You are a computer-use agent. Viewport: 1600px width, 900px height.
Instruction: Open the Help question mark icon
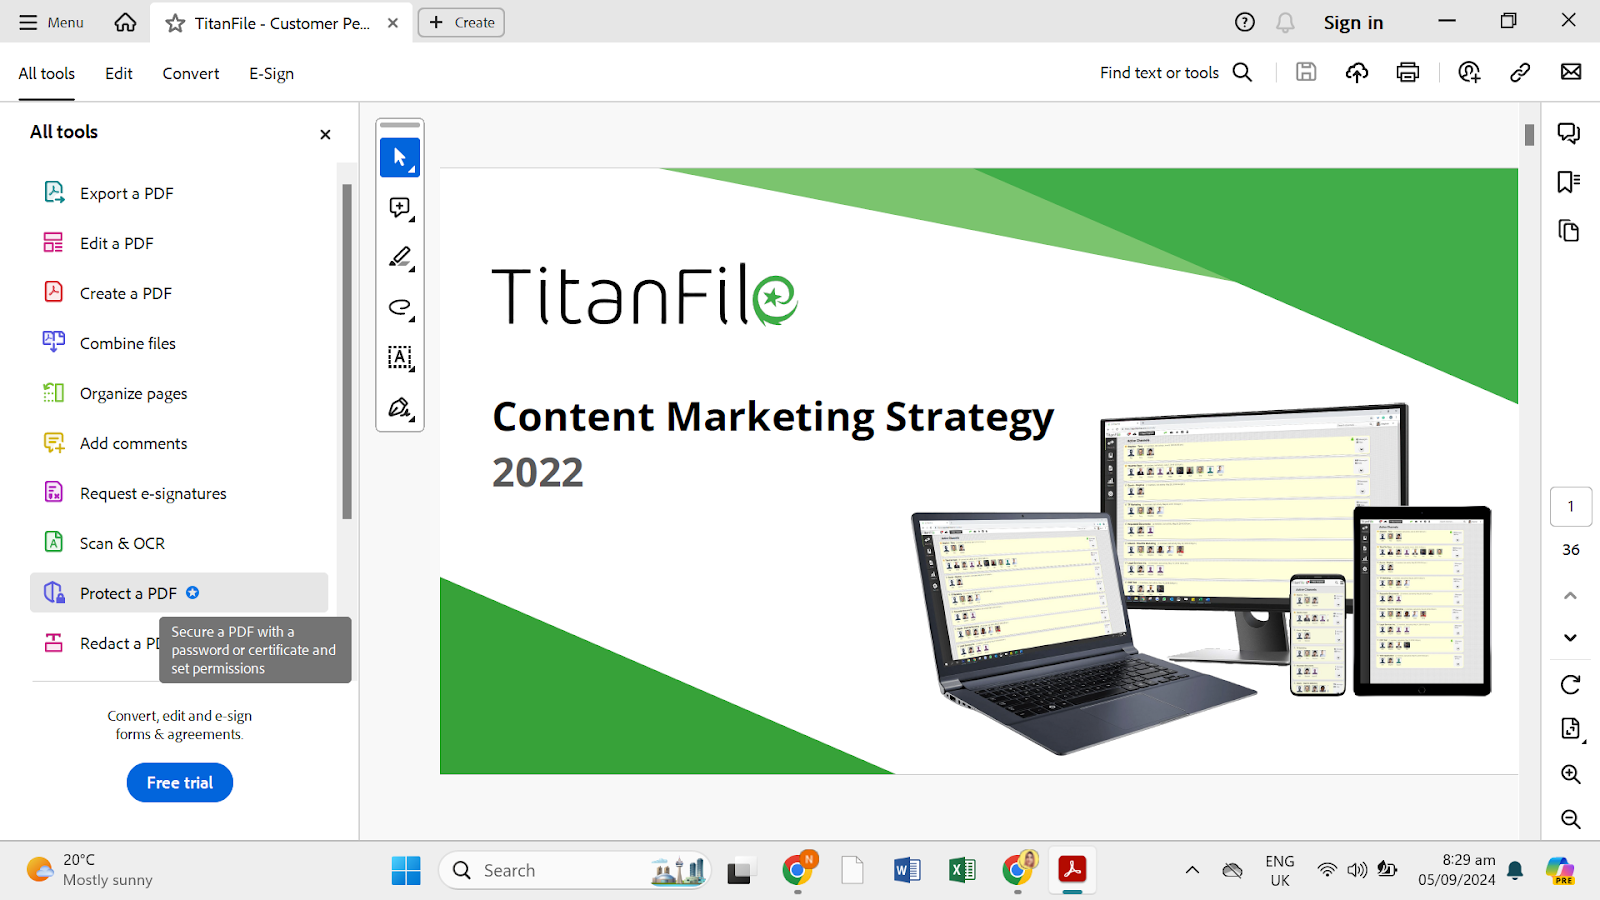point(1245,22)
